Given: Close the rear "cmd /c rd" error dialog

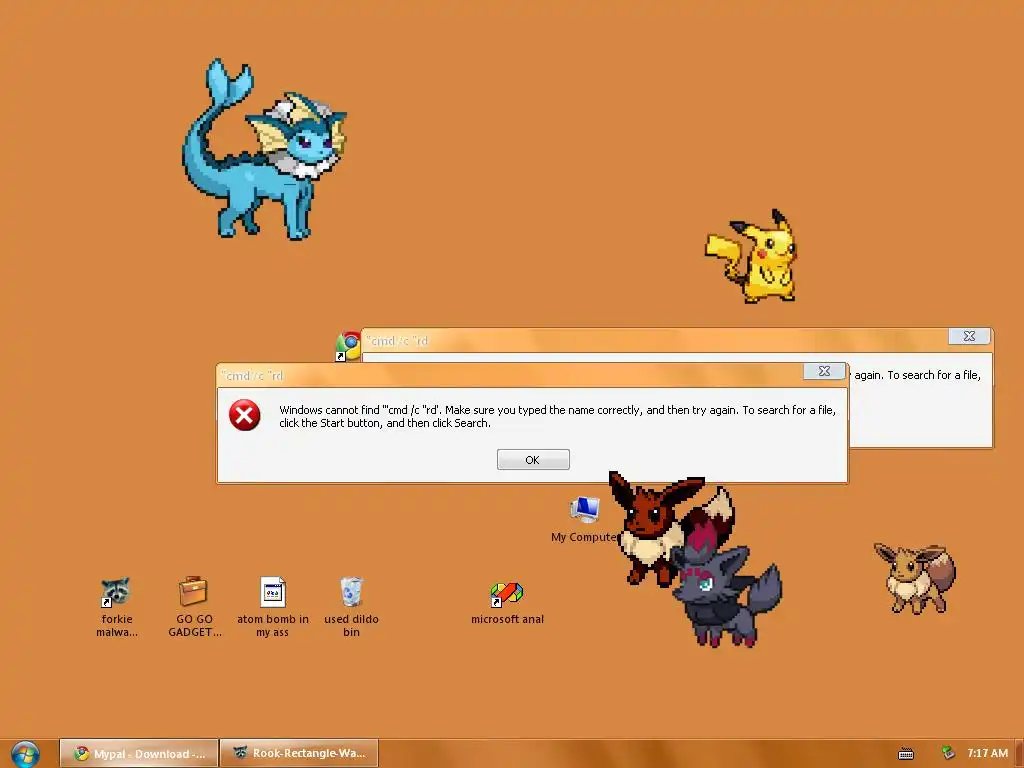Looking at the screenshot, I should pyautogui.click(x=969, y=336).
